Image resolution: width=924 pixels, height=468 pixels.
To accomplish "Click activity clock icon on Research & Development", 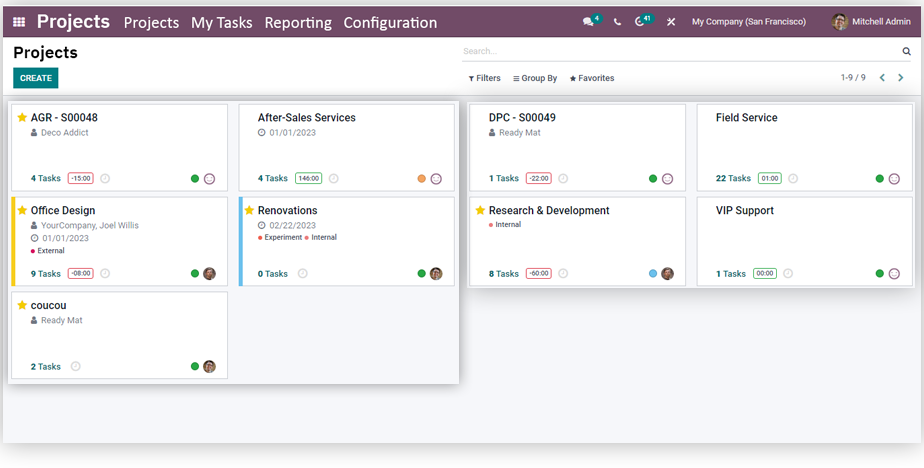I will tap(563, 273).
